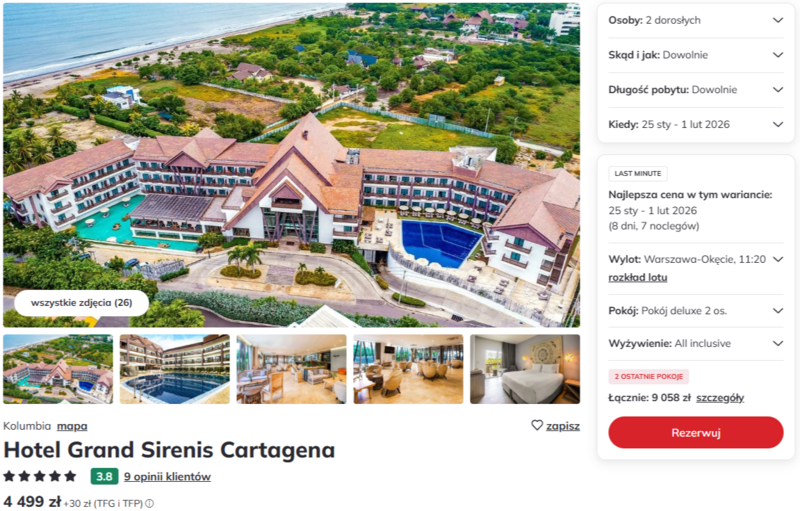Image resolution: width=800 pixels, height=511 pixels.
Task: Open the Pokój deluxe room dropdown
Action: pyautogui.click(x=695, y=311)
